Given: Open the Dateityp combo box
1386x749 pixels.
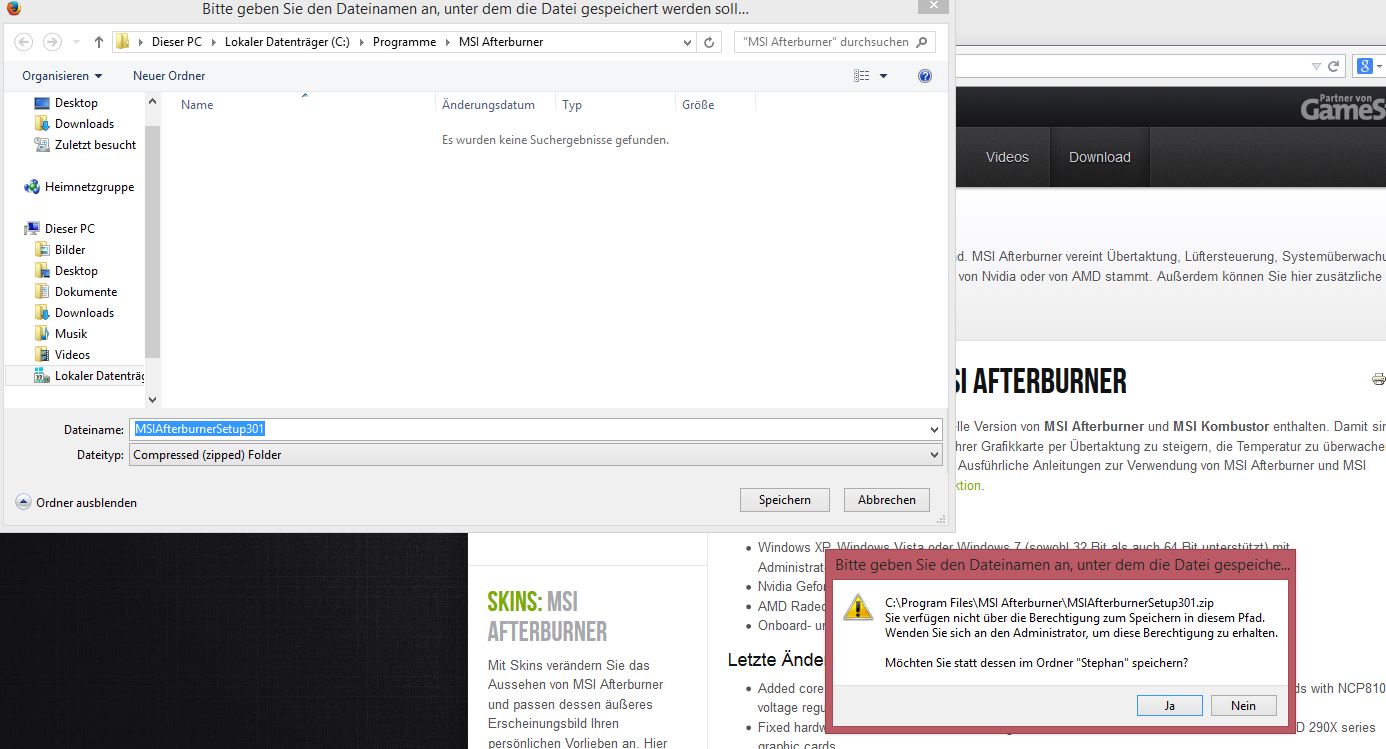Looking at the screenshot, I should [x=536, y=455].
